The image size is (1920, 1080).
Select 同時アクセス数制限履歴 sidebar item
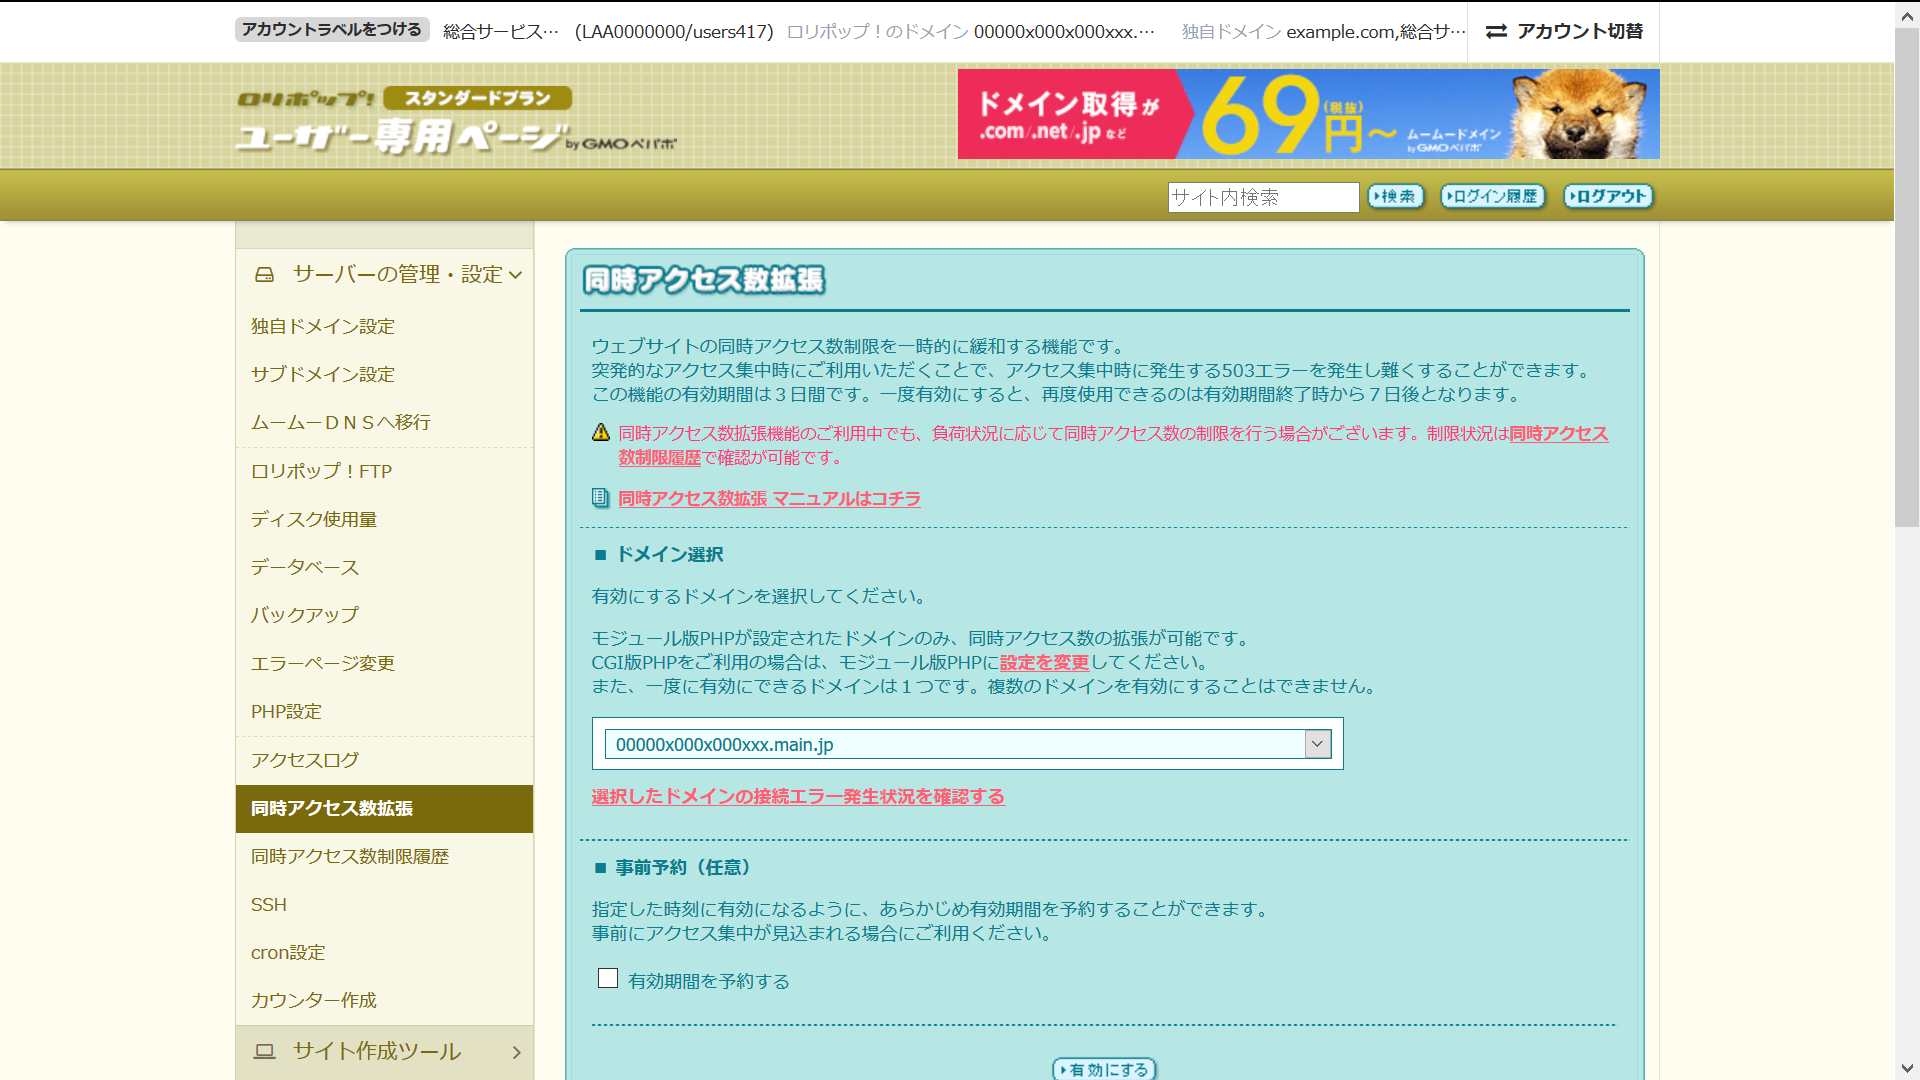pyautogui.click(x=350, y=856)
